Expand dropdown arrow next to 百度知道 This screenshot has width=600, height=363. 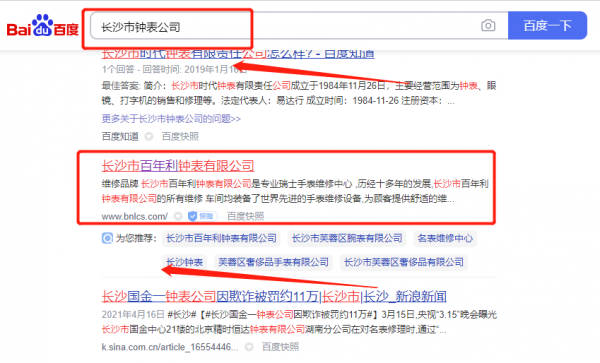click(149, 137)
